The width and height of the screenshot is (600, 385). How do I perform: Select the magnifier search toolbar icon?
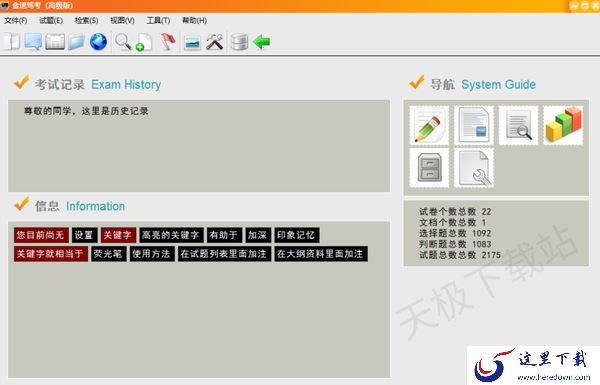123,42
